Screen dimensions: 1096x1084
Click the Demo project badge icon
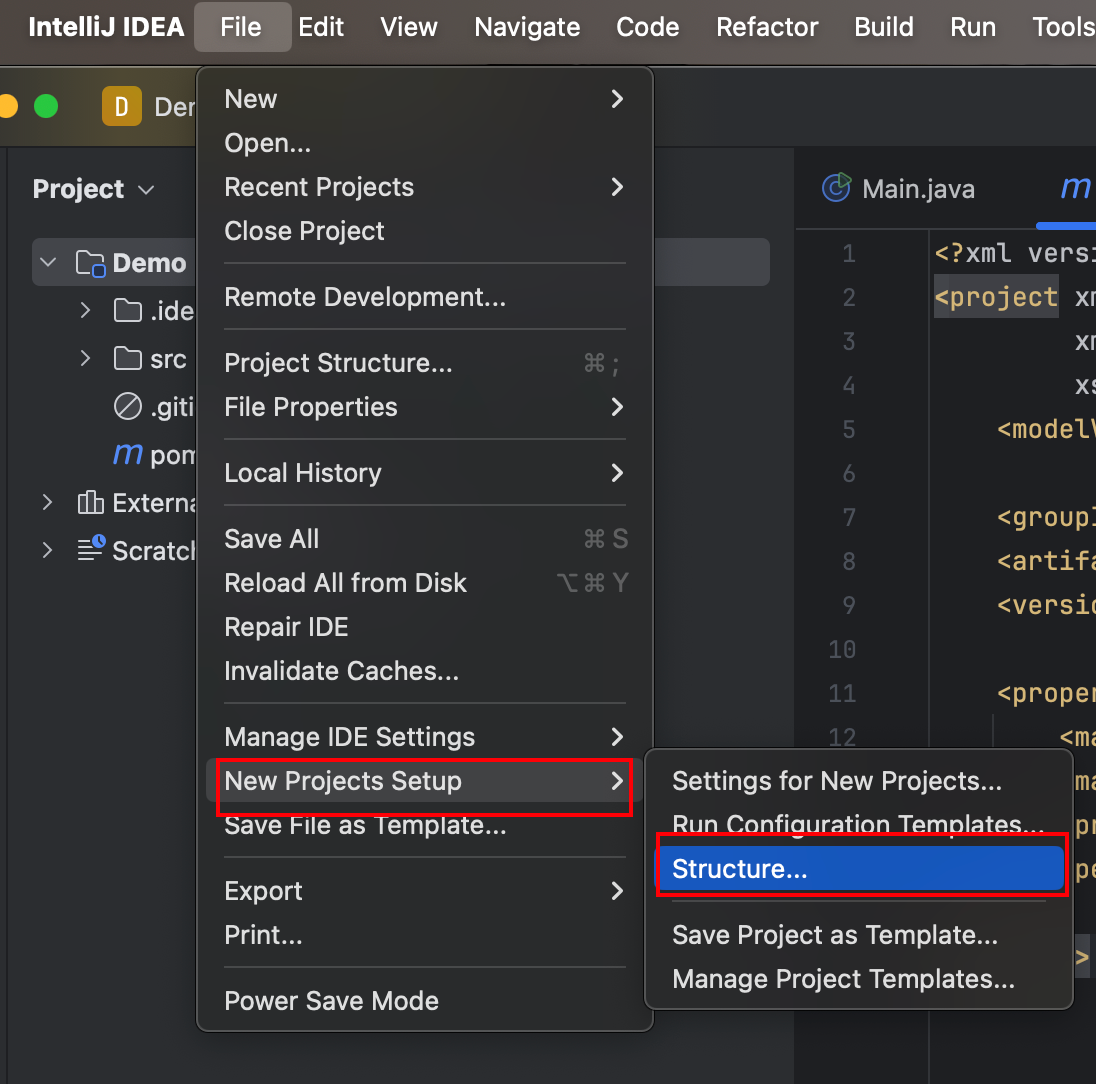[121, 106]
